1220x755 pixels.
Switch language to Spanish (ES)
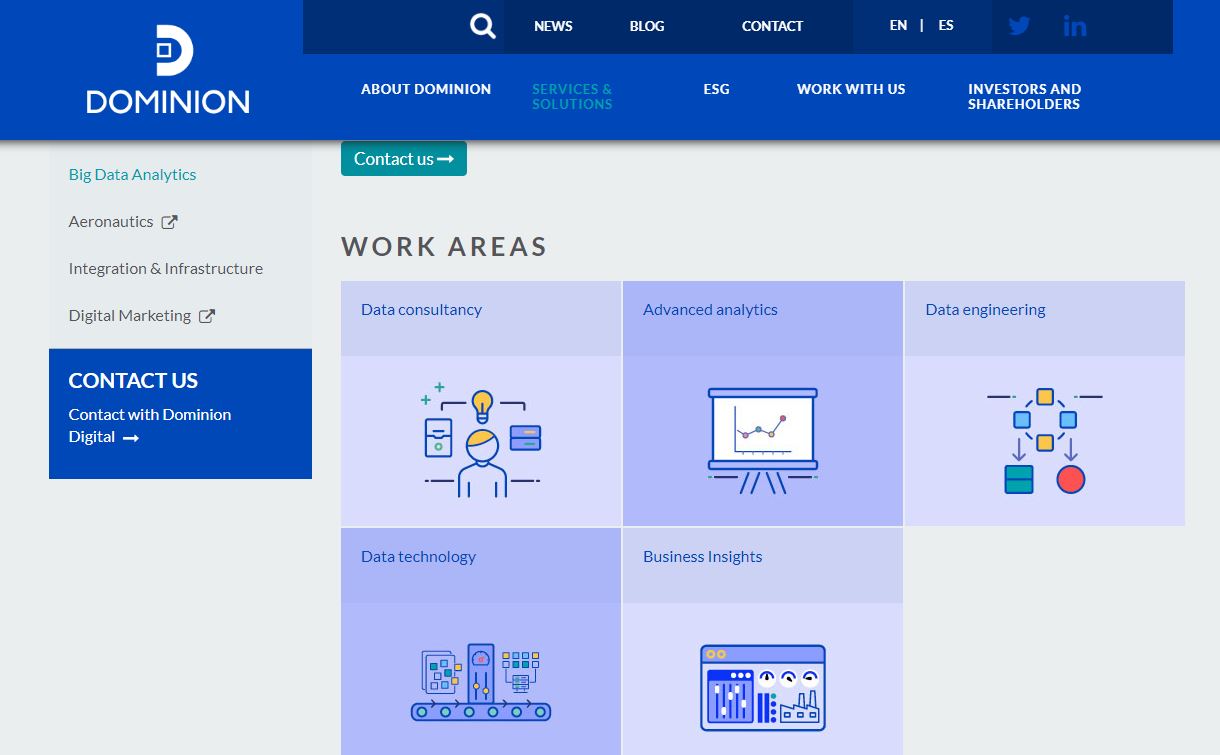tap(946, 25)
